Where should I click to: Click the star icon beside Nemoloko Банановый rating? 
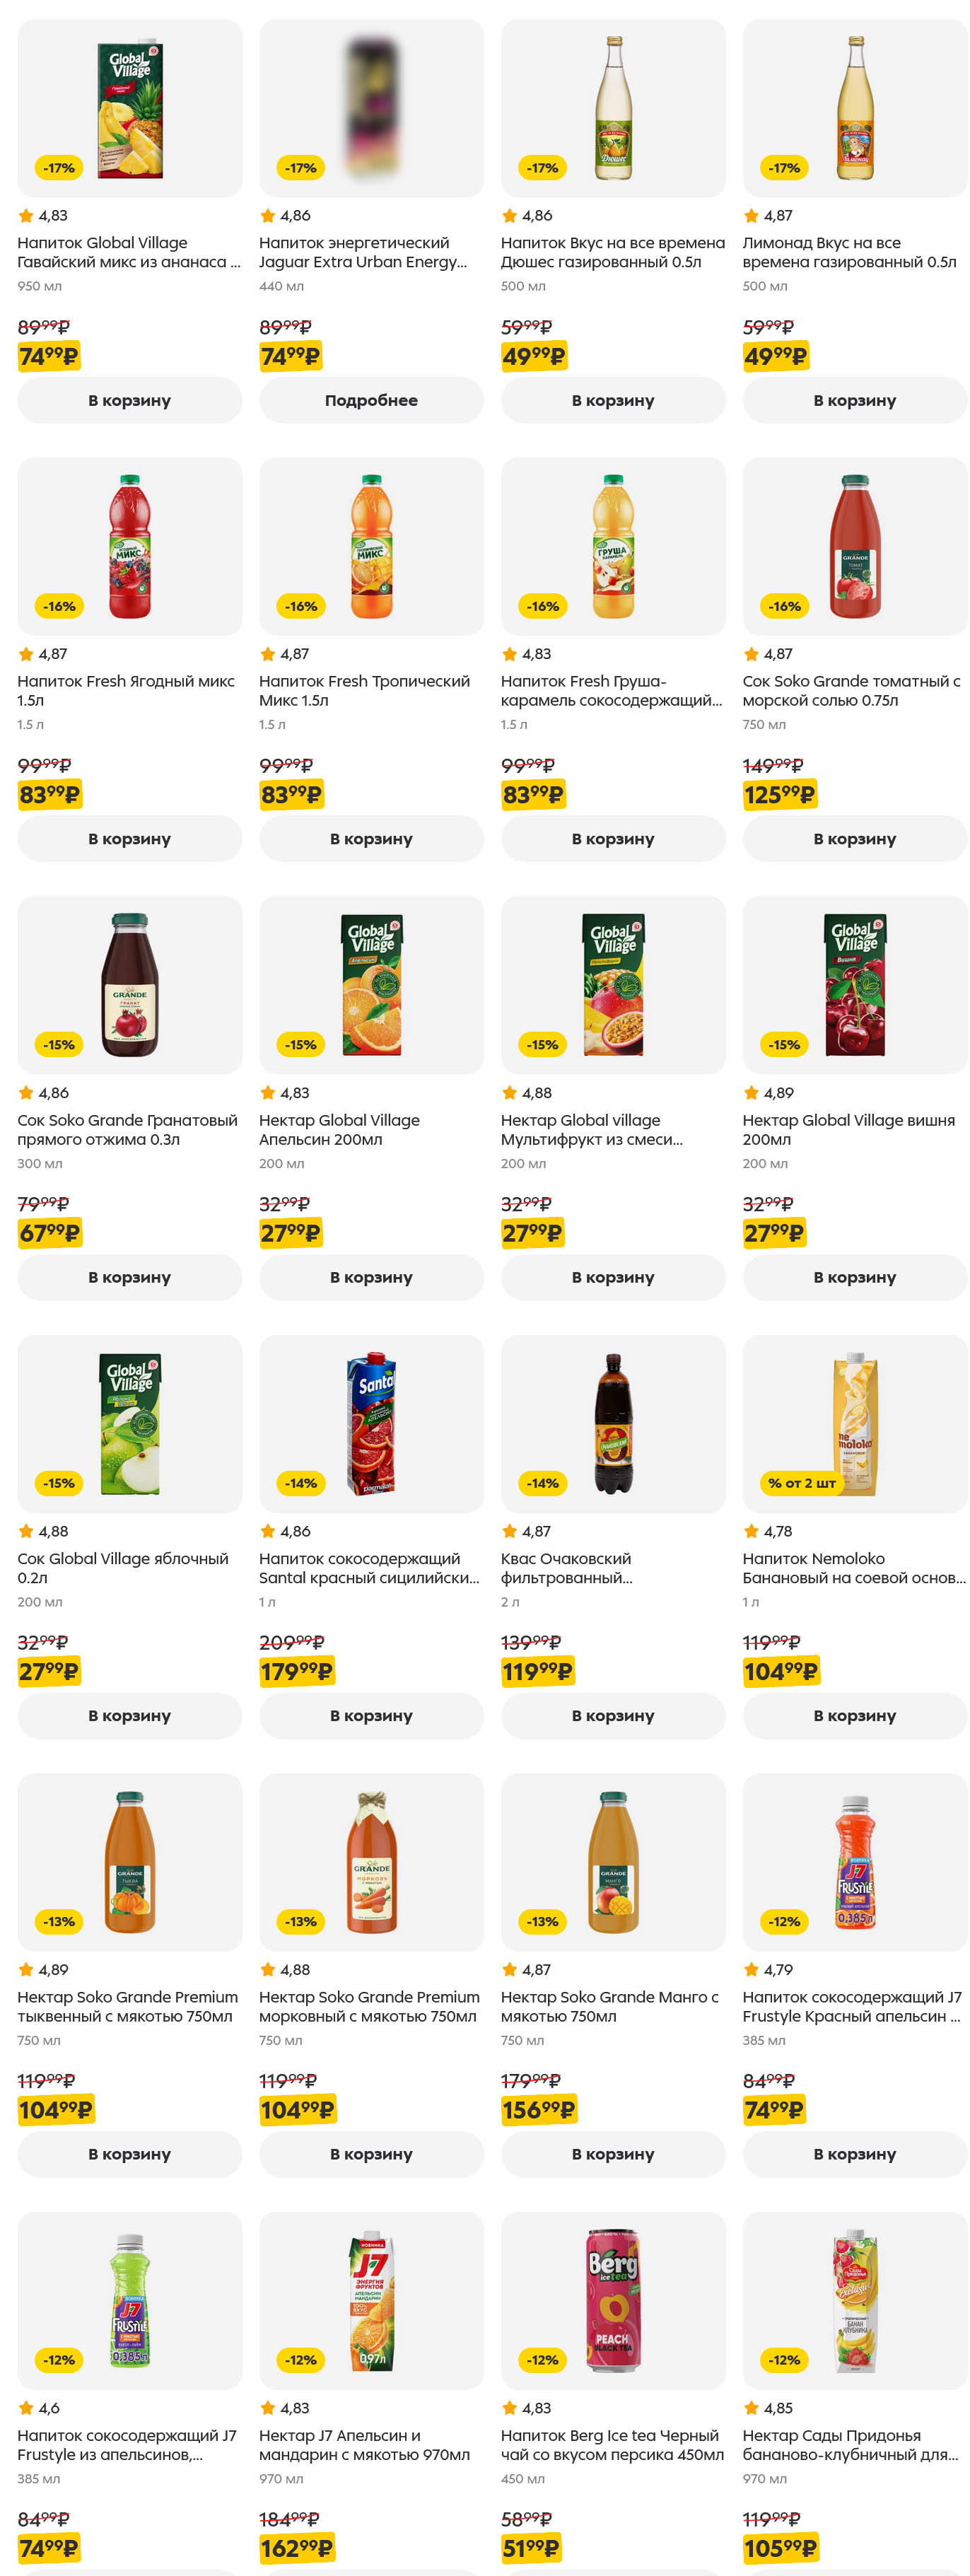coord(751,1531)
